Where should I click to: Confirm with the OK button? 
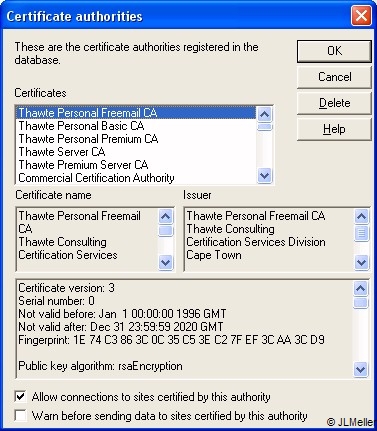click(x=334, y=51)
